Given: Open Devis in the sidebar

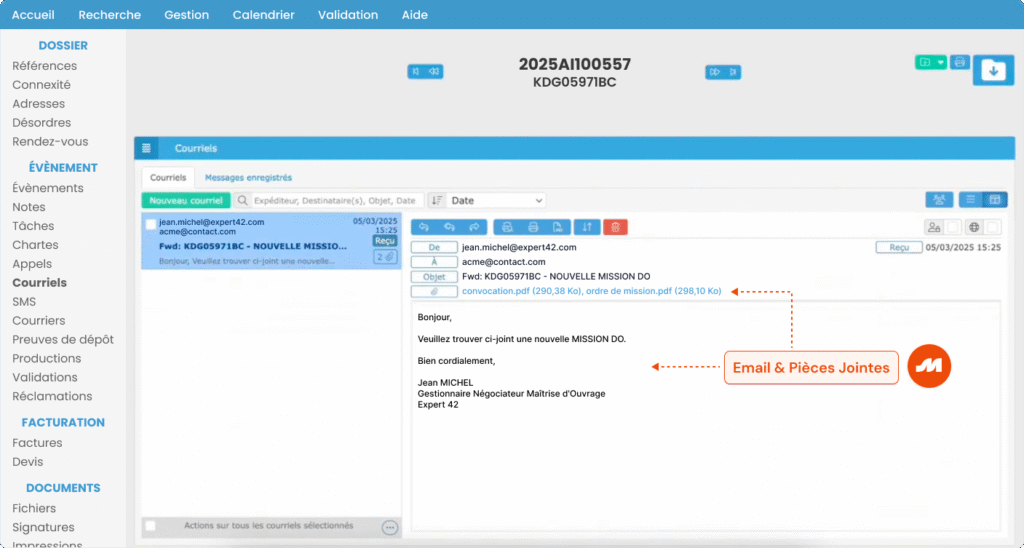Looking at the screenshot, I should (x=27, y=462).
